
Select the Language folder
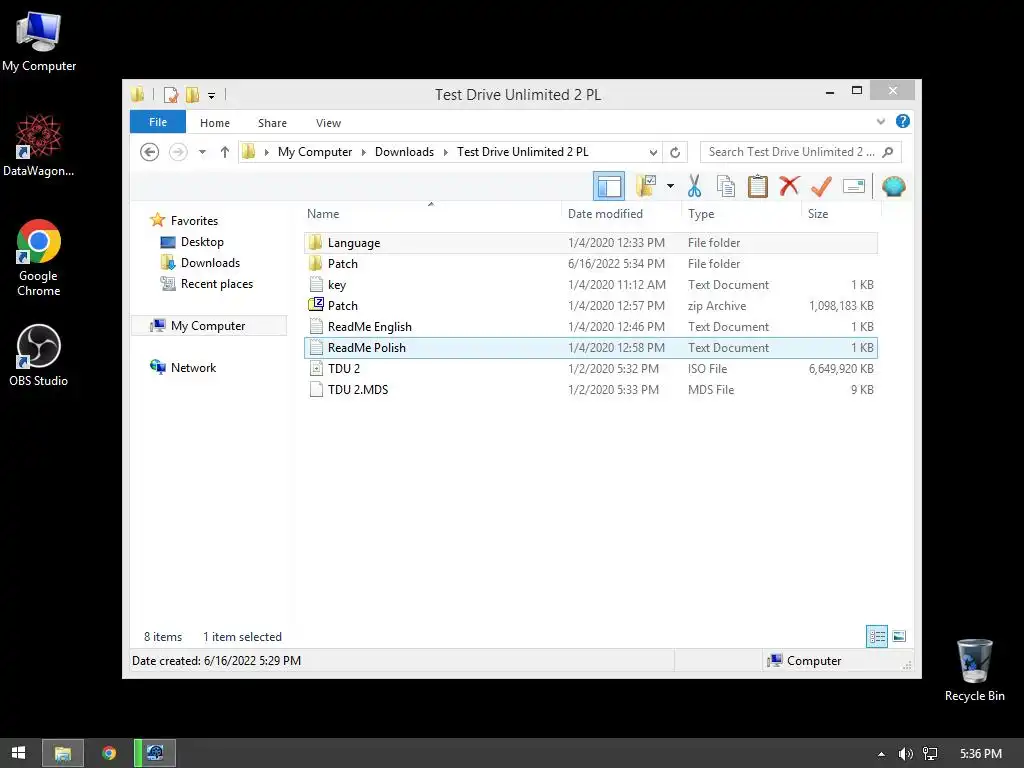pyautogui.click(x=590, y=242)
